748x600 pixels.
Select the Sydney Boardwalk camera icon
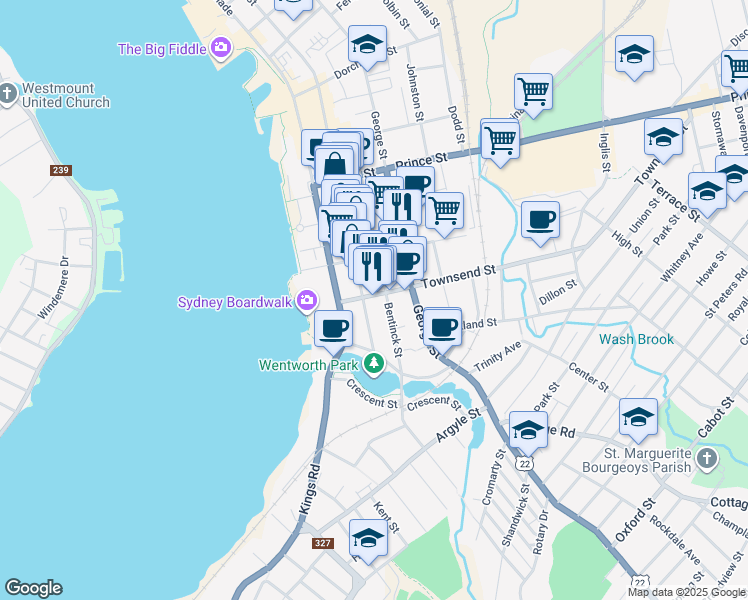(x=307, y=300)
